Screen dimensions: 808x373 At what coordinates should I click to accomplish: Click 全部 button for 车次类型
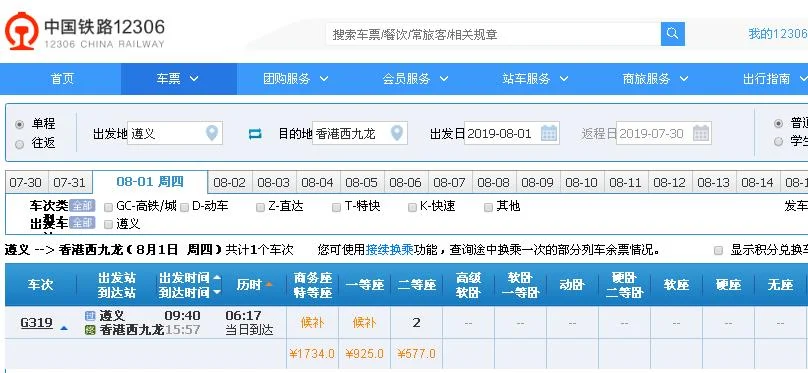(x=82, y=206)
